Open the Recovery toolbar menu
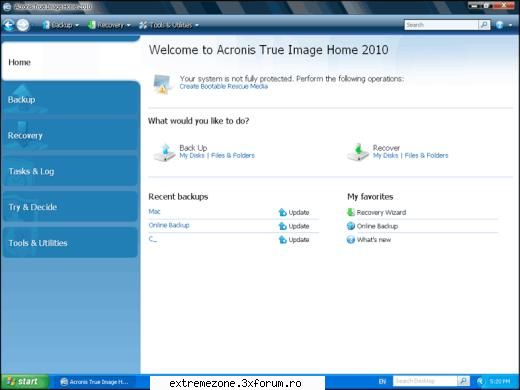 point(109,25)
